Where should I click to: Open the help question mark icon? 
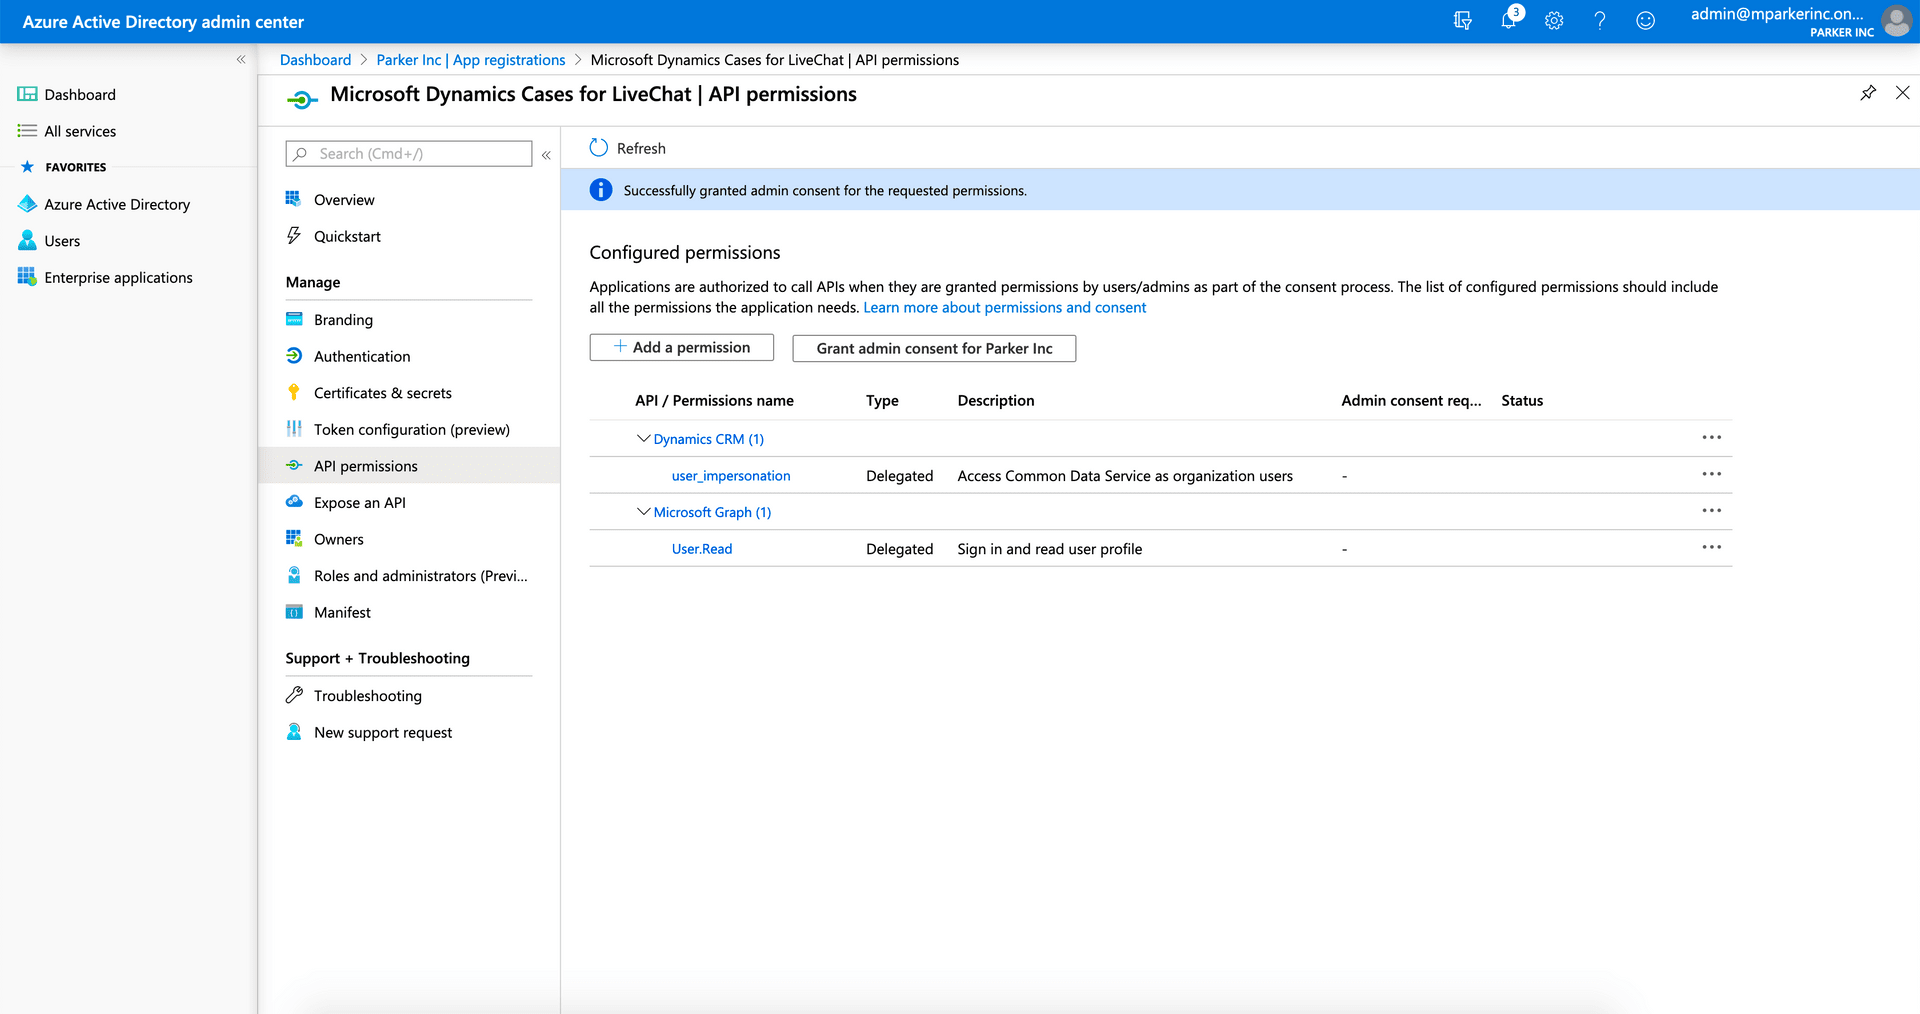pos(1599,20)
